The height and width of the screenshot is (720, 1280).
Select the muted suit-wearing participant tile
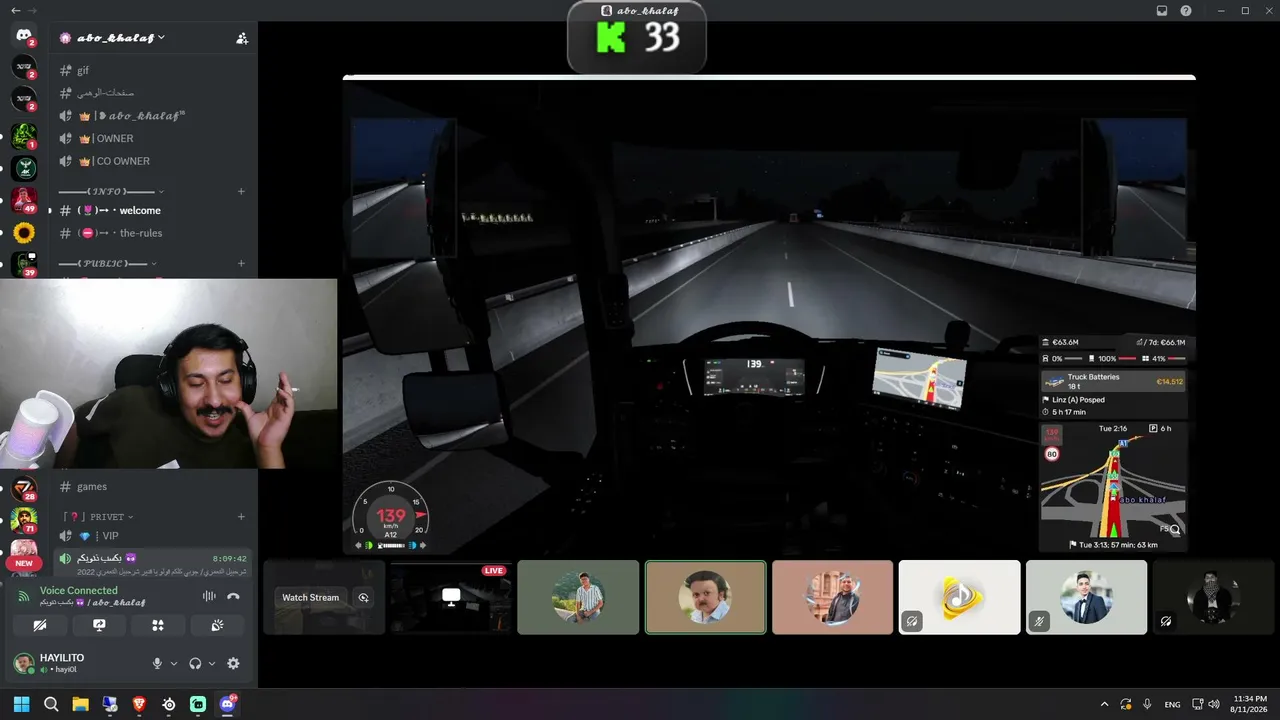pyautogui.click(x=1087, y=597)
